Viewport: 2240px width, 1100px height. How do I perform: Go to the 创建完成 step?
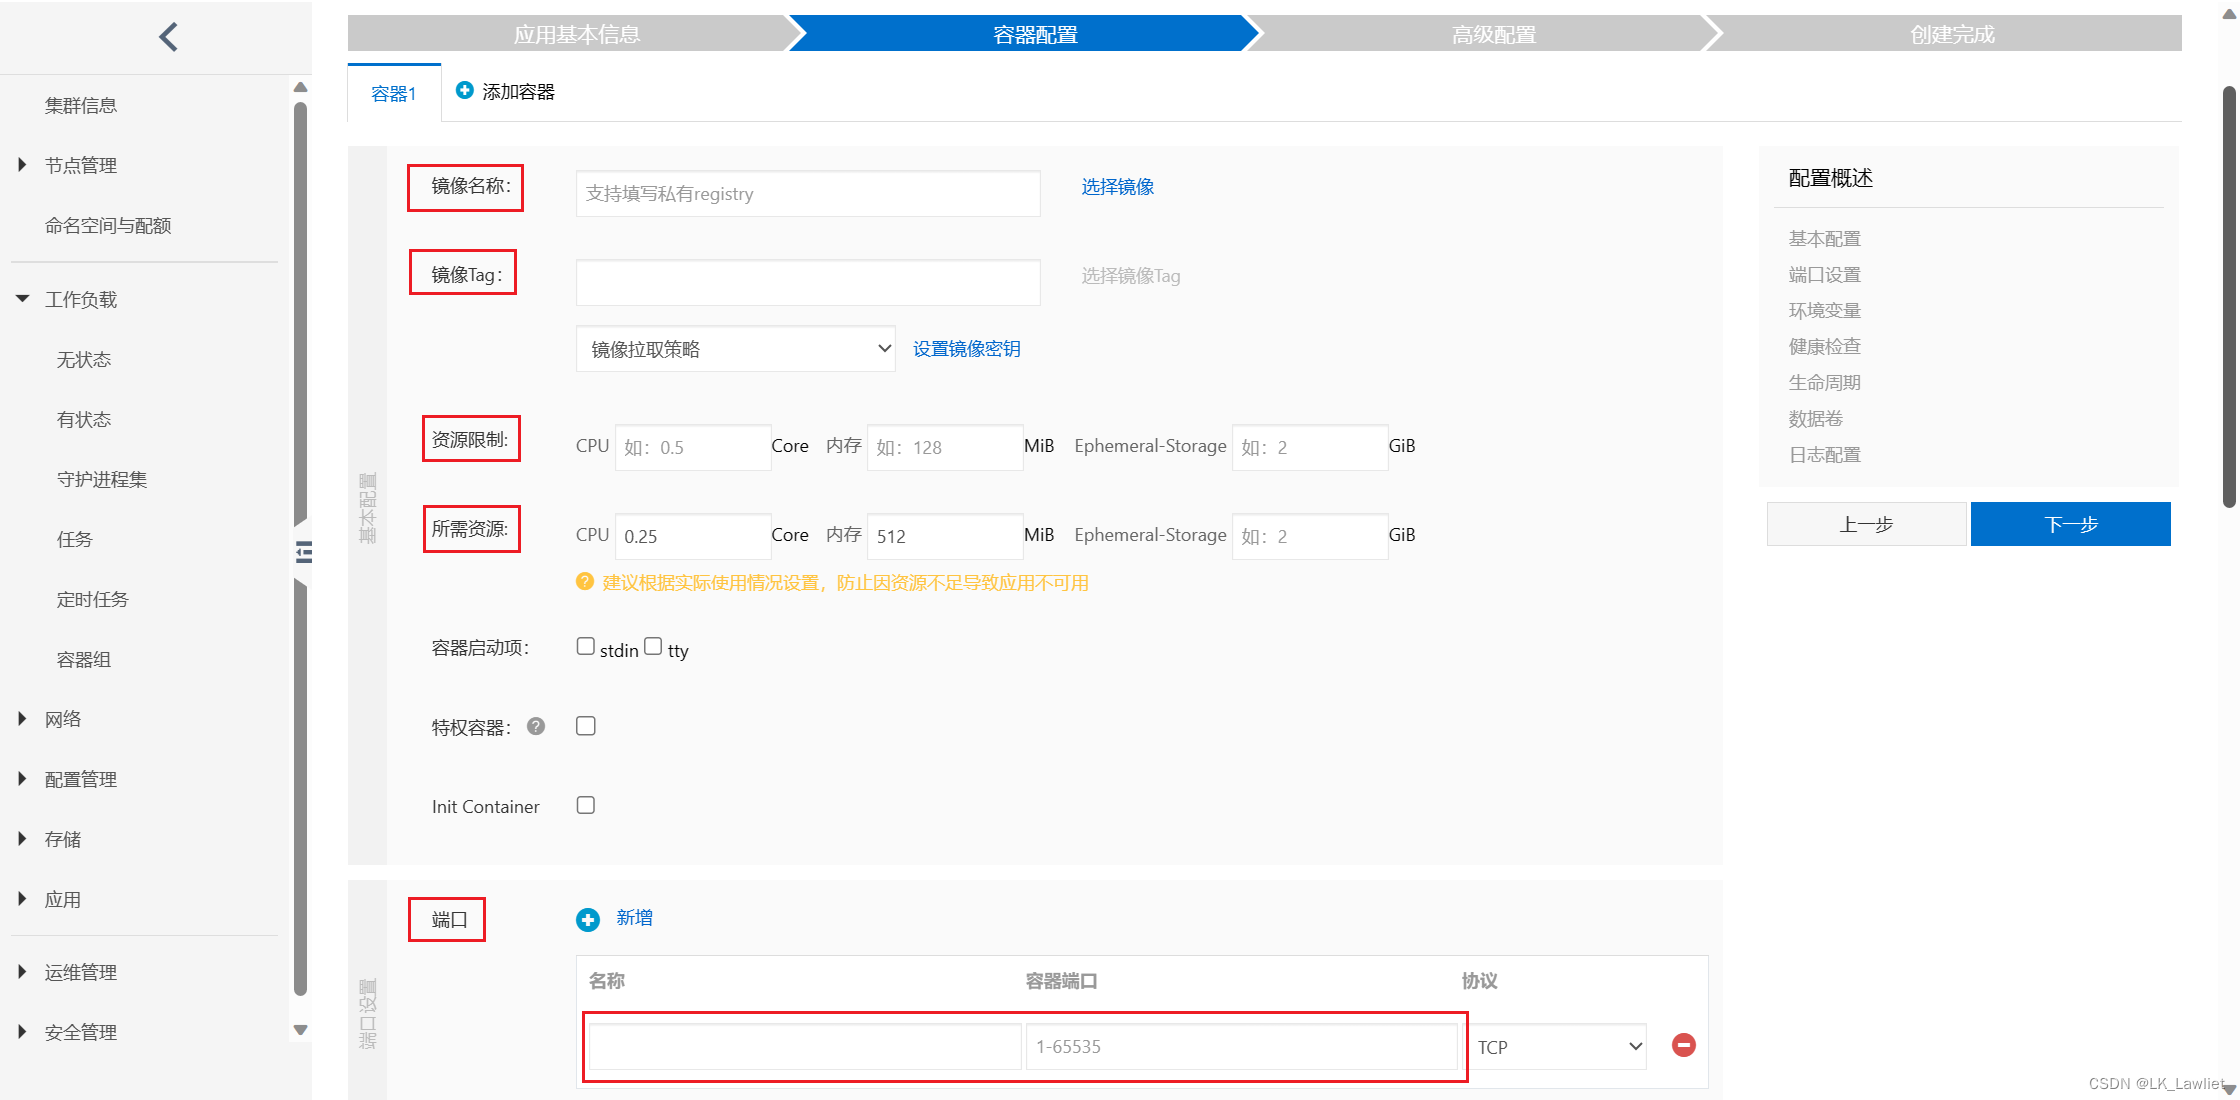click(1952, 34)
